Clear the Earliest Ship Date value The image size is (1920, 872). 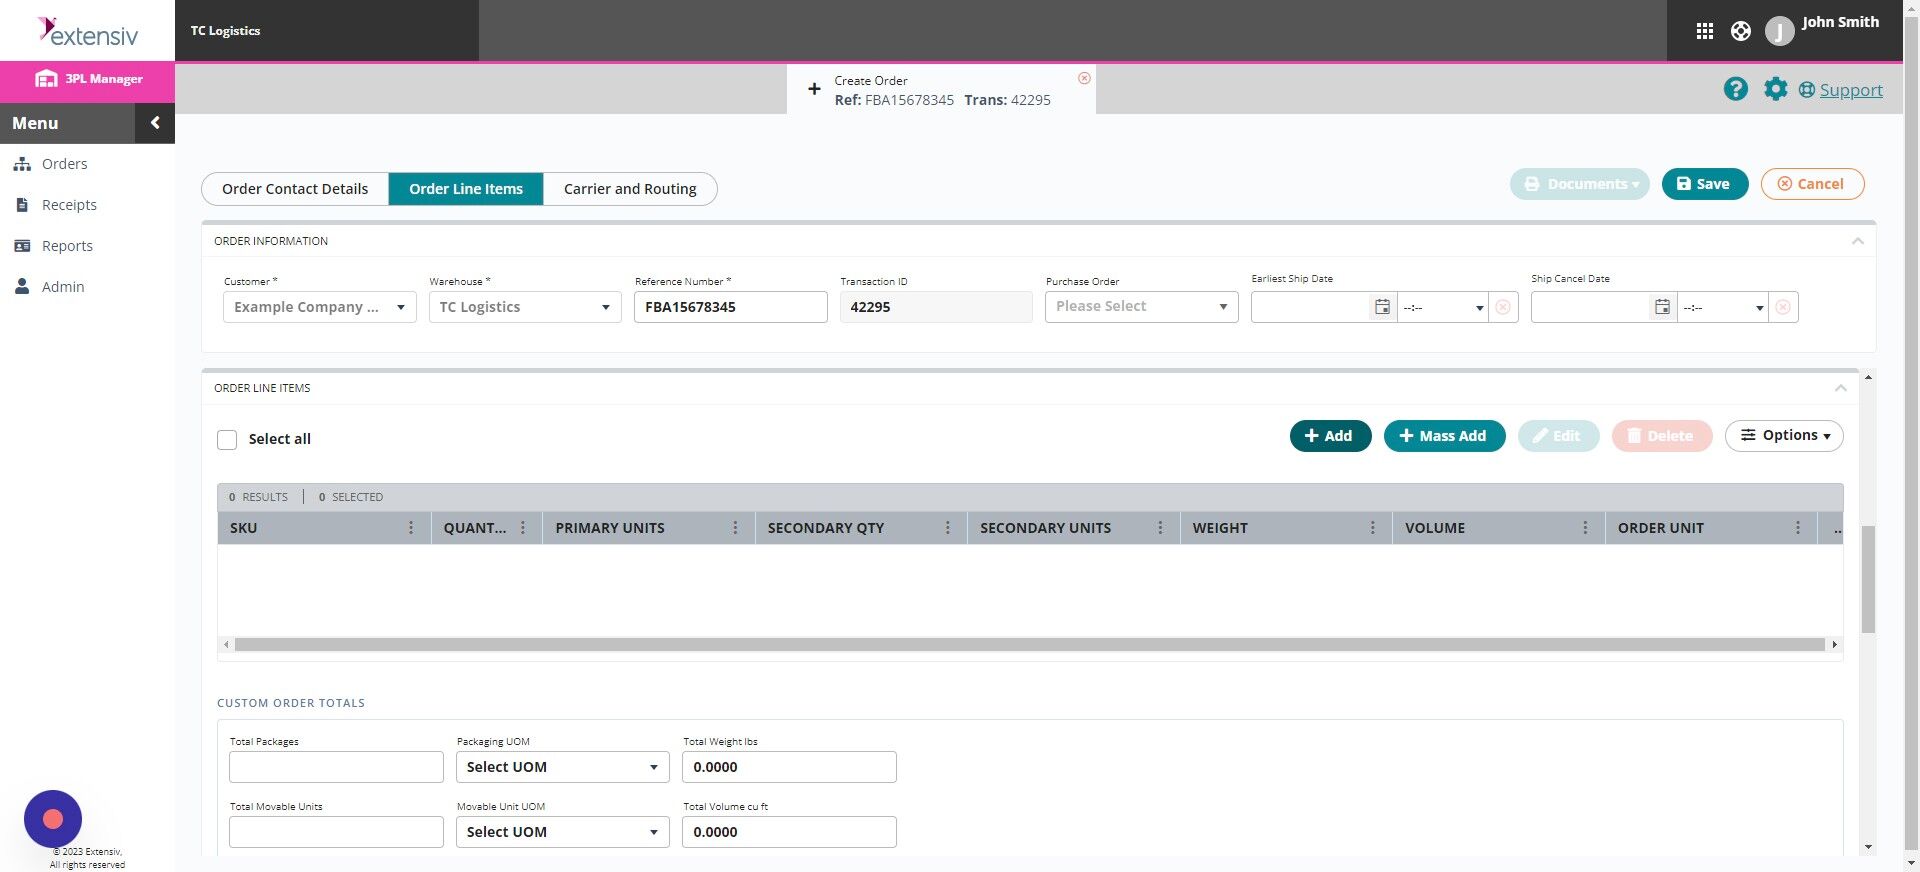[x=1503, y=307]
